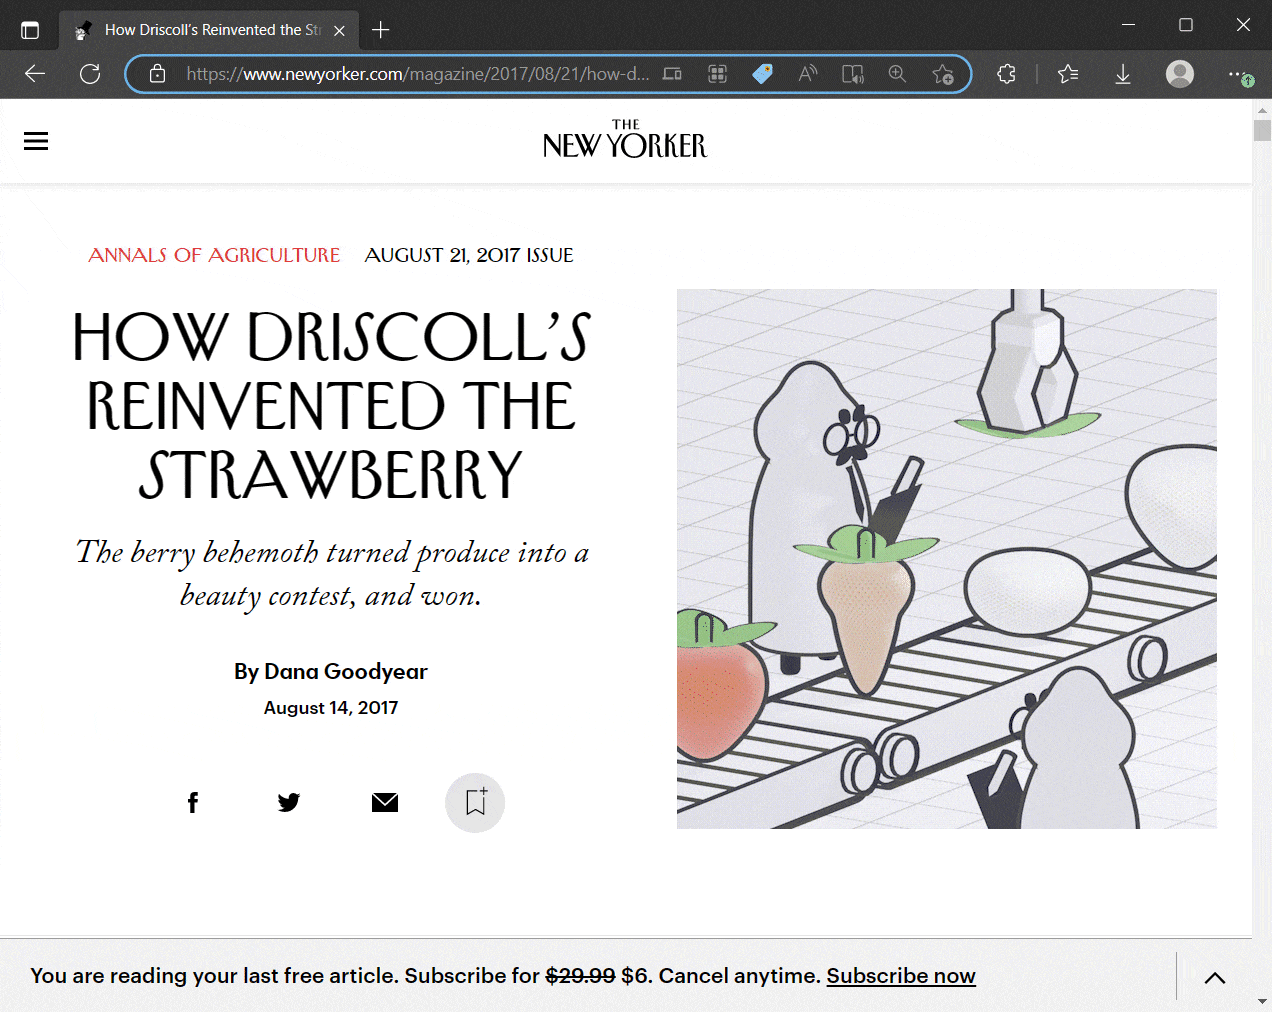The width and height of the screenshot is (1272, 1012).
Task: Open the browser Extensions menu
Action: pyautogui.click(x=1007, y=73)
